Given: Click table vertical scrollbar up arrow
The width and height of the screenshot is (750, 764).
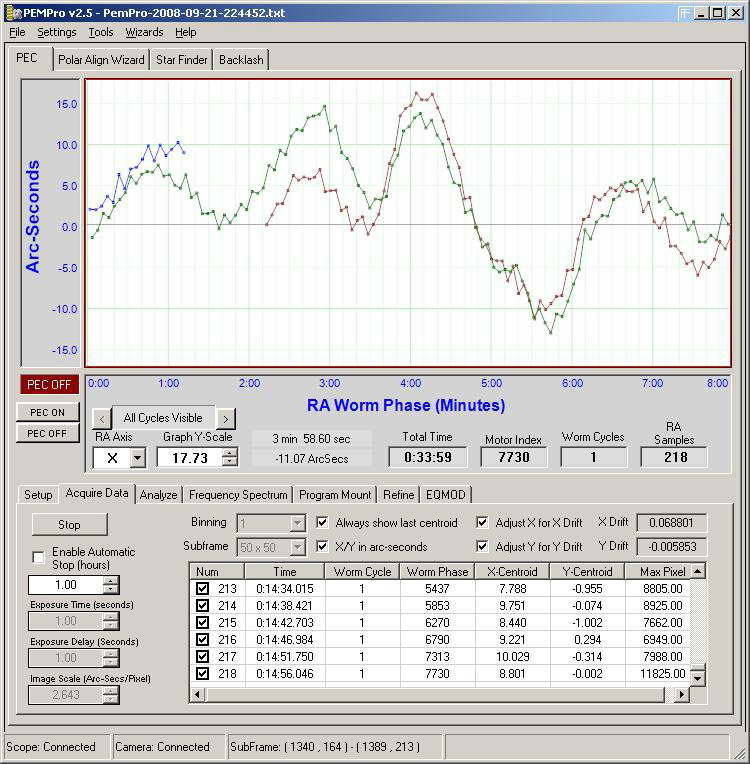Looking at the screenshot, I should (x=698, y=571).
